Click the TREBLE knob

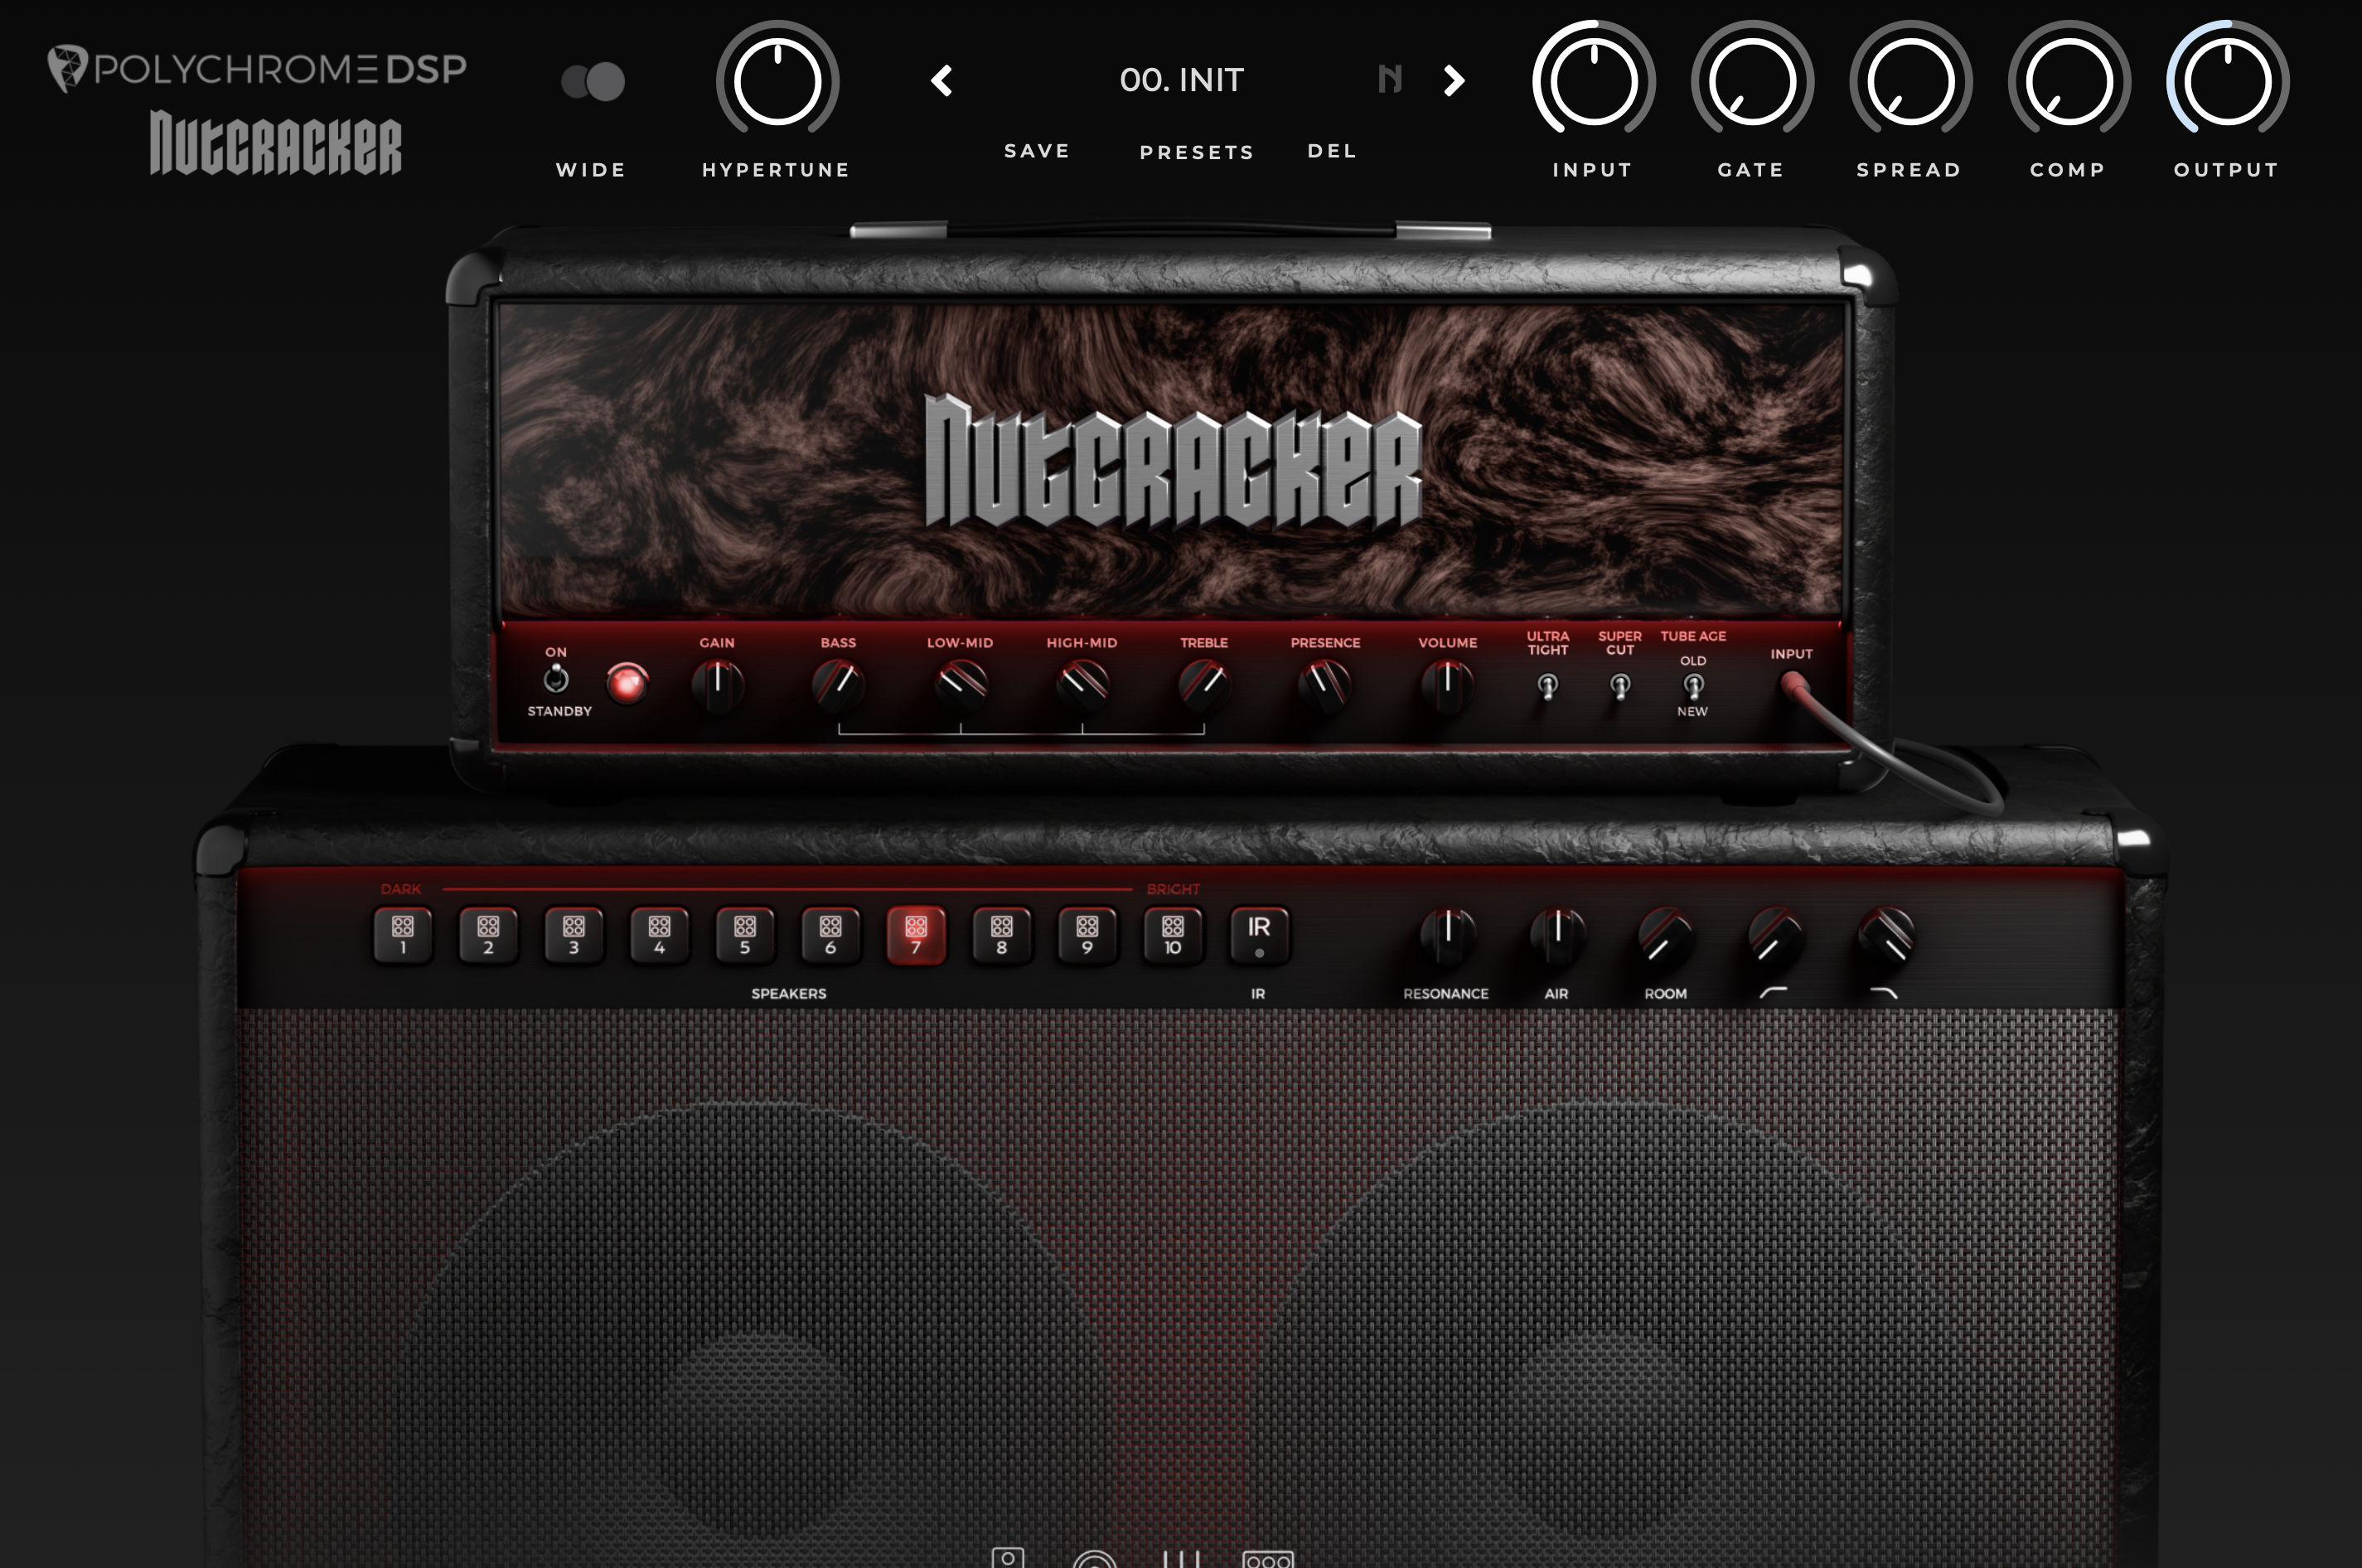pyautogui.click(x=1204, y=685)
